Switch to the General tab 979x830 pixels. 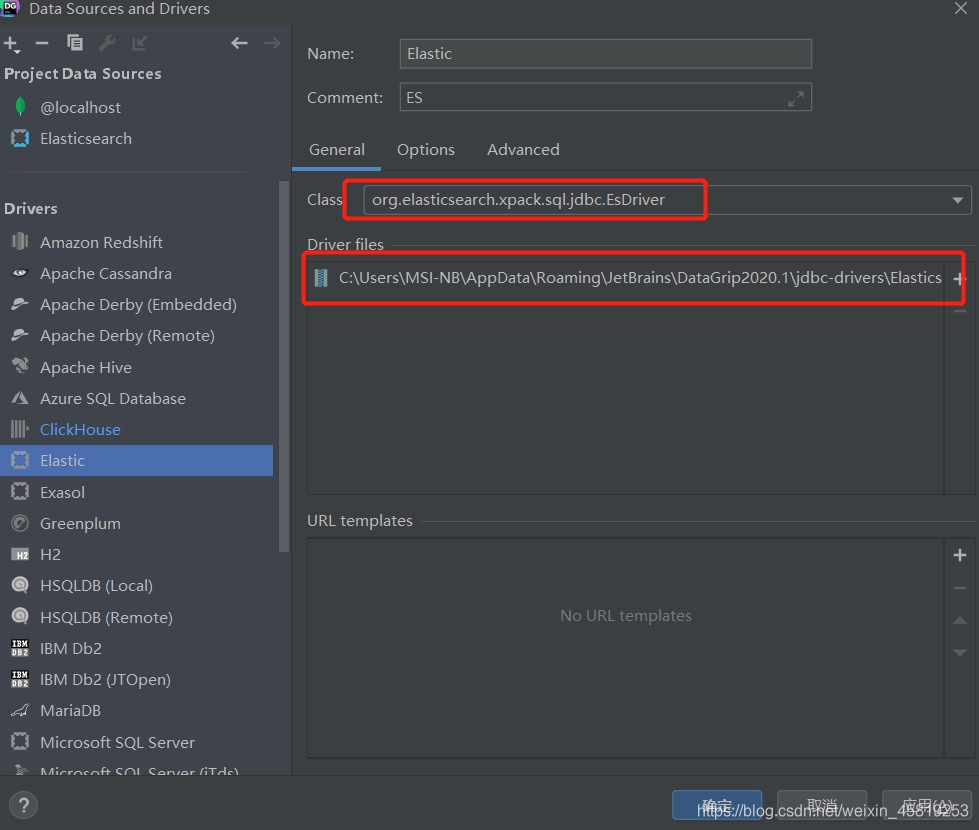coord(337,150)
